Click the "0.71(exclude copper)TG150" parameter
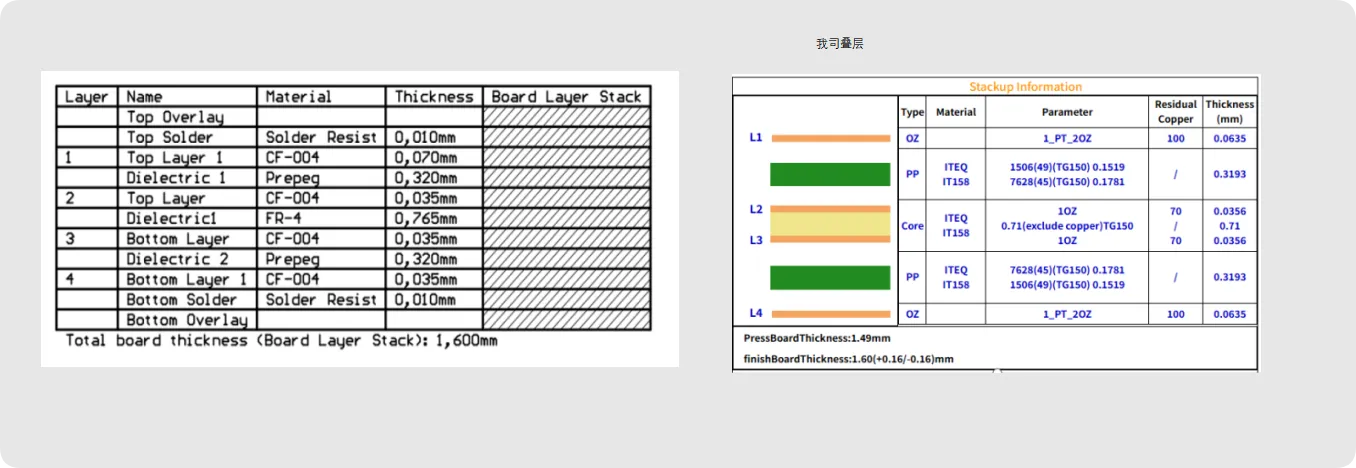Viewport: 1356px width, 468px height. pos(1067,226)
